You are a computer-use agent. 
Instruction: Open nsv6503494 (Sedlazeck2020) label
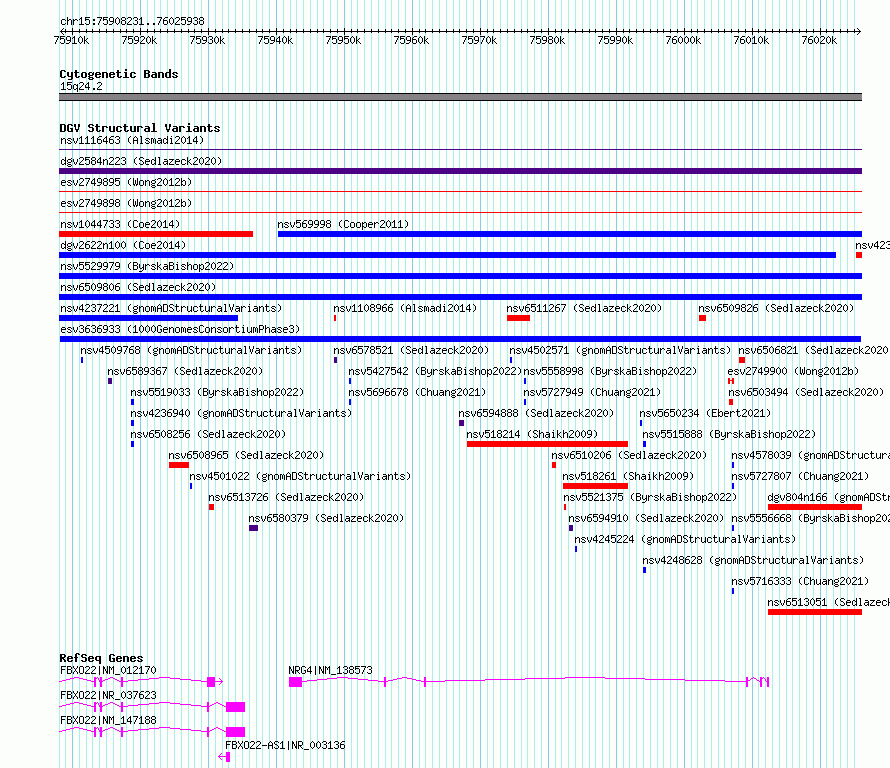pyautogui.click(x=807, y=392)
